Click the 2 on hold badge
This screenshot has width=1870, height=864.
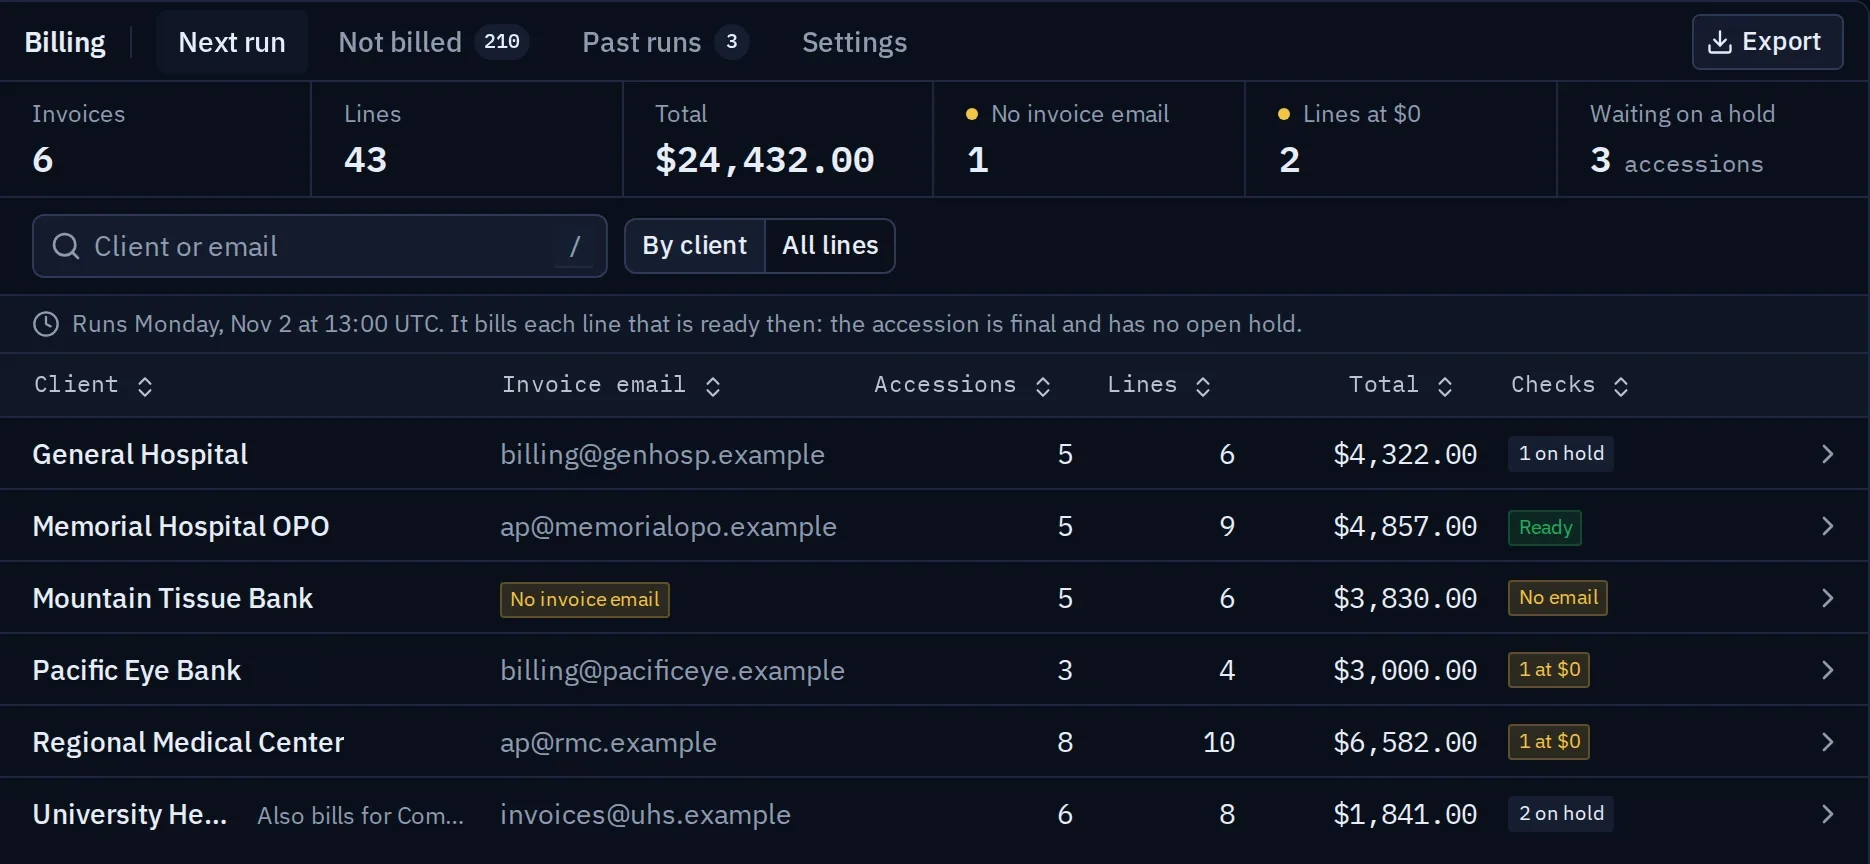pyautogui.click(x=1561, y=814)
